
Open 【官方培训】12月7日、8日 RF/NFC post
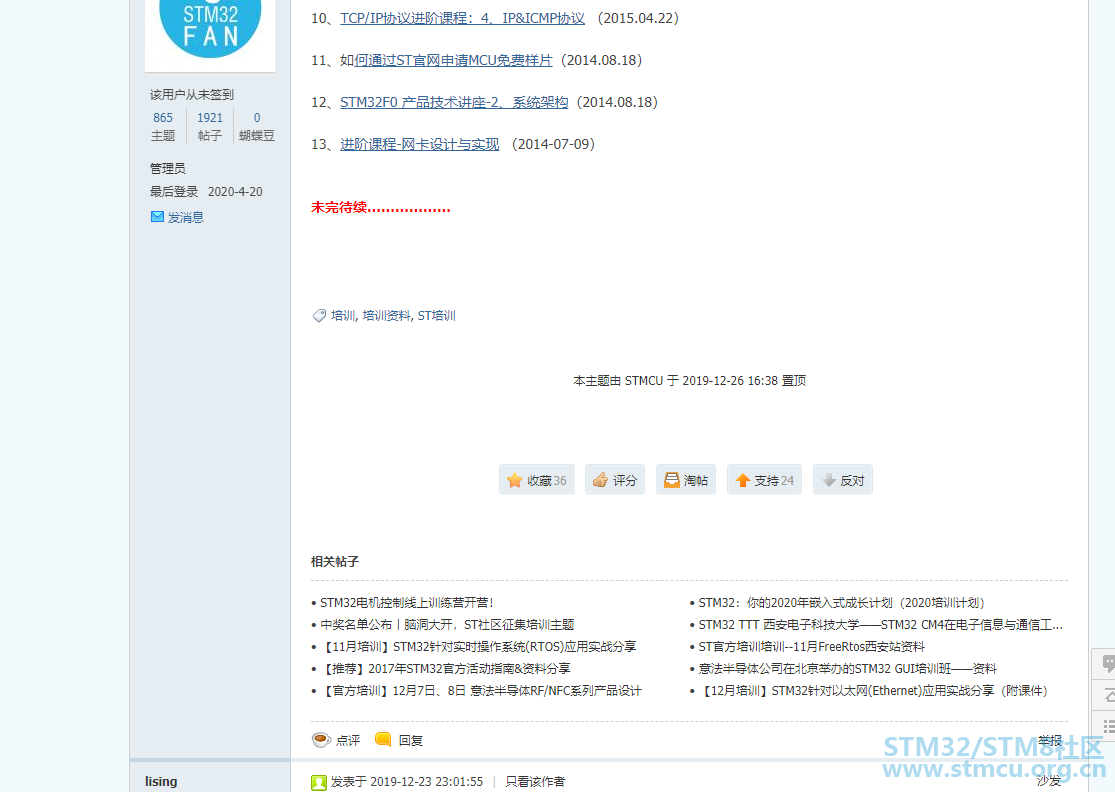click(481, 691)
